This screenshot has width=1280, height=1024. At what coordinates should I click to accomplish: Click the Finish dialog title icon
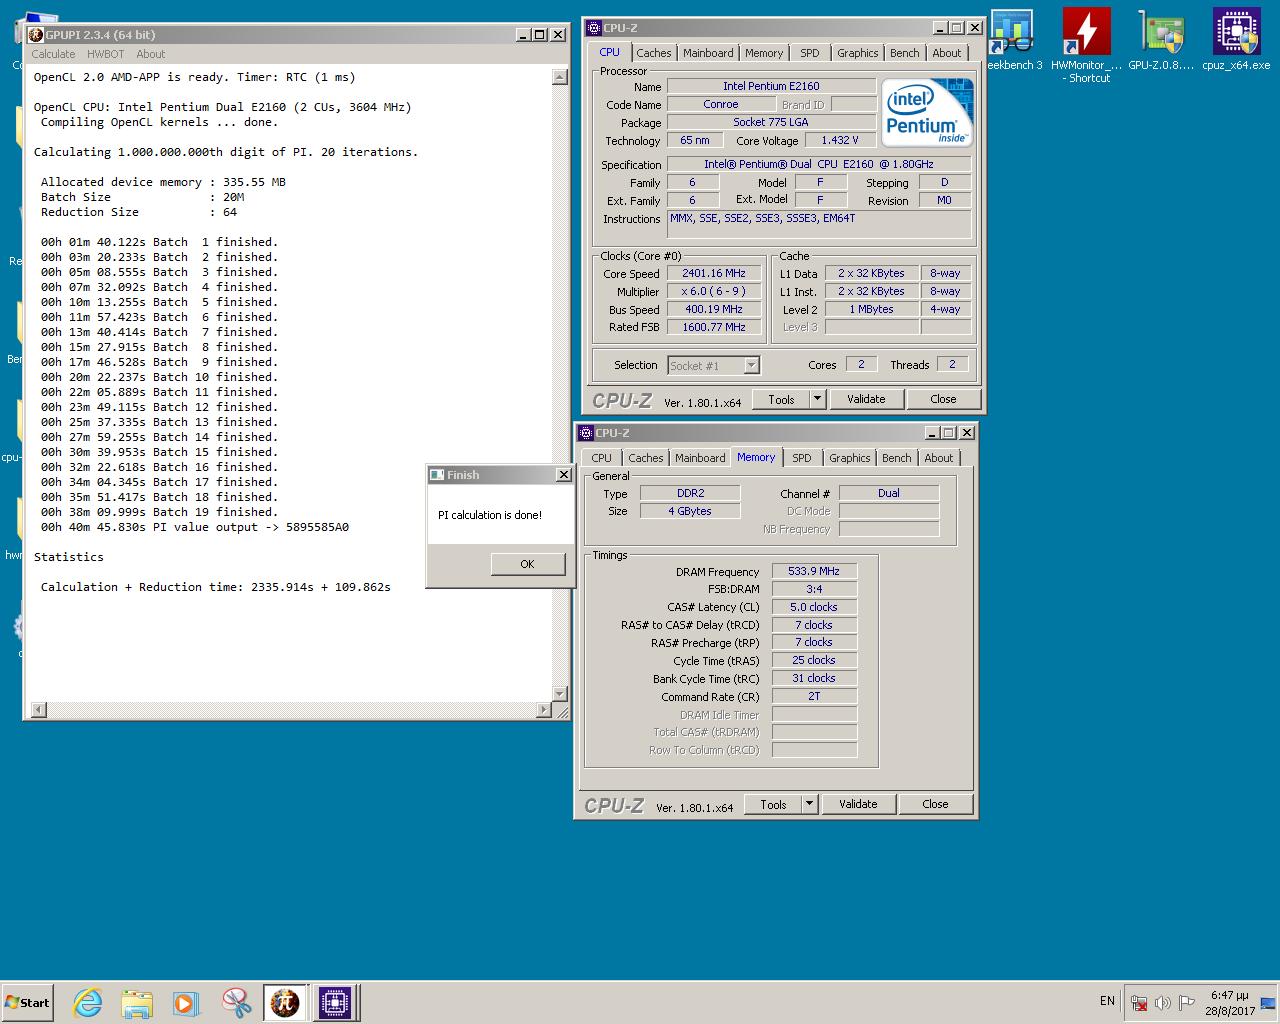pyautogui.click(x=437, y=475)
